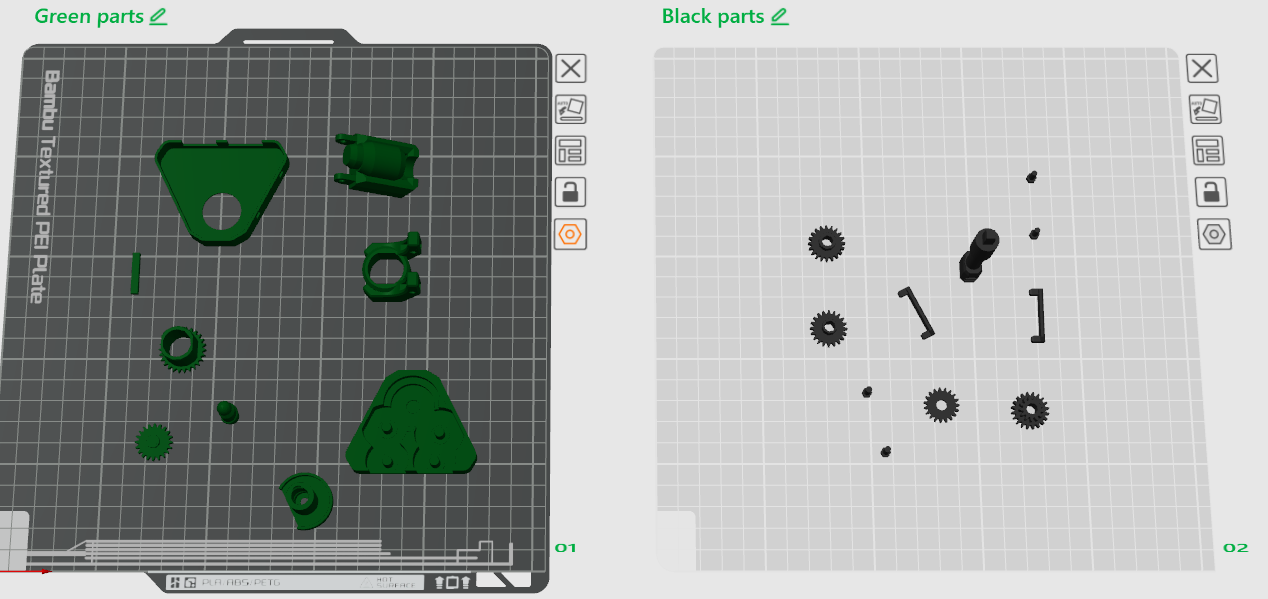Screen dimensions: 1268x599
Task: Arrange objects on Green parts plate
Action: click(571, 151)
